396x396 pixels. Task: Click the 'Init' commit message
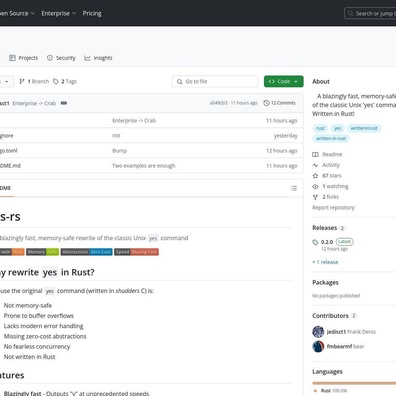tap(116, 136)
